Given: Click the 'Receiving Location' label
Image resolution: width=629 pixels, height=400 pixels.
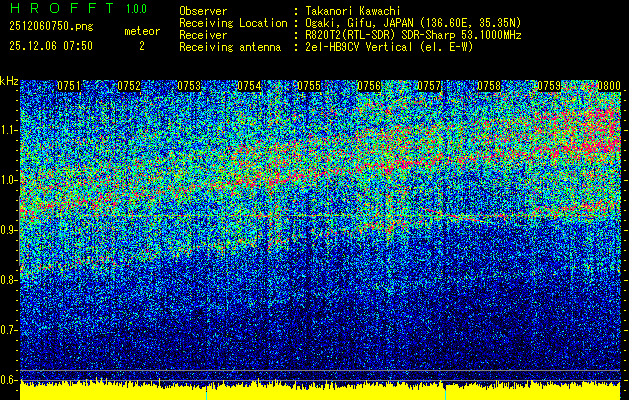Looking at the screenshot, I should click(233, 23).
